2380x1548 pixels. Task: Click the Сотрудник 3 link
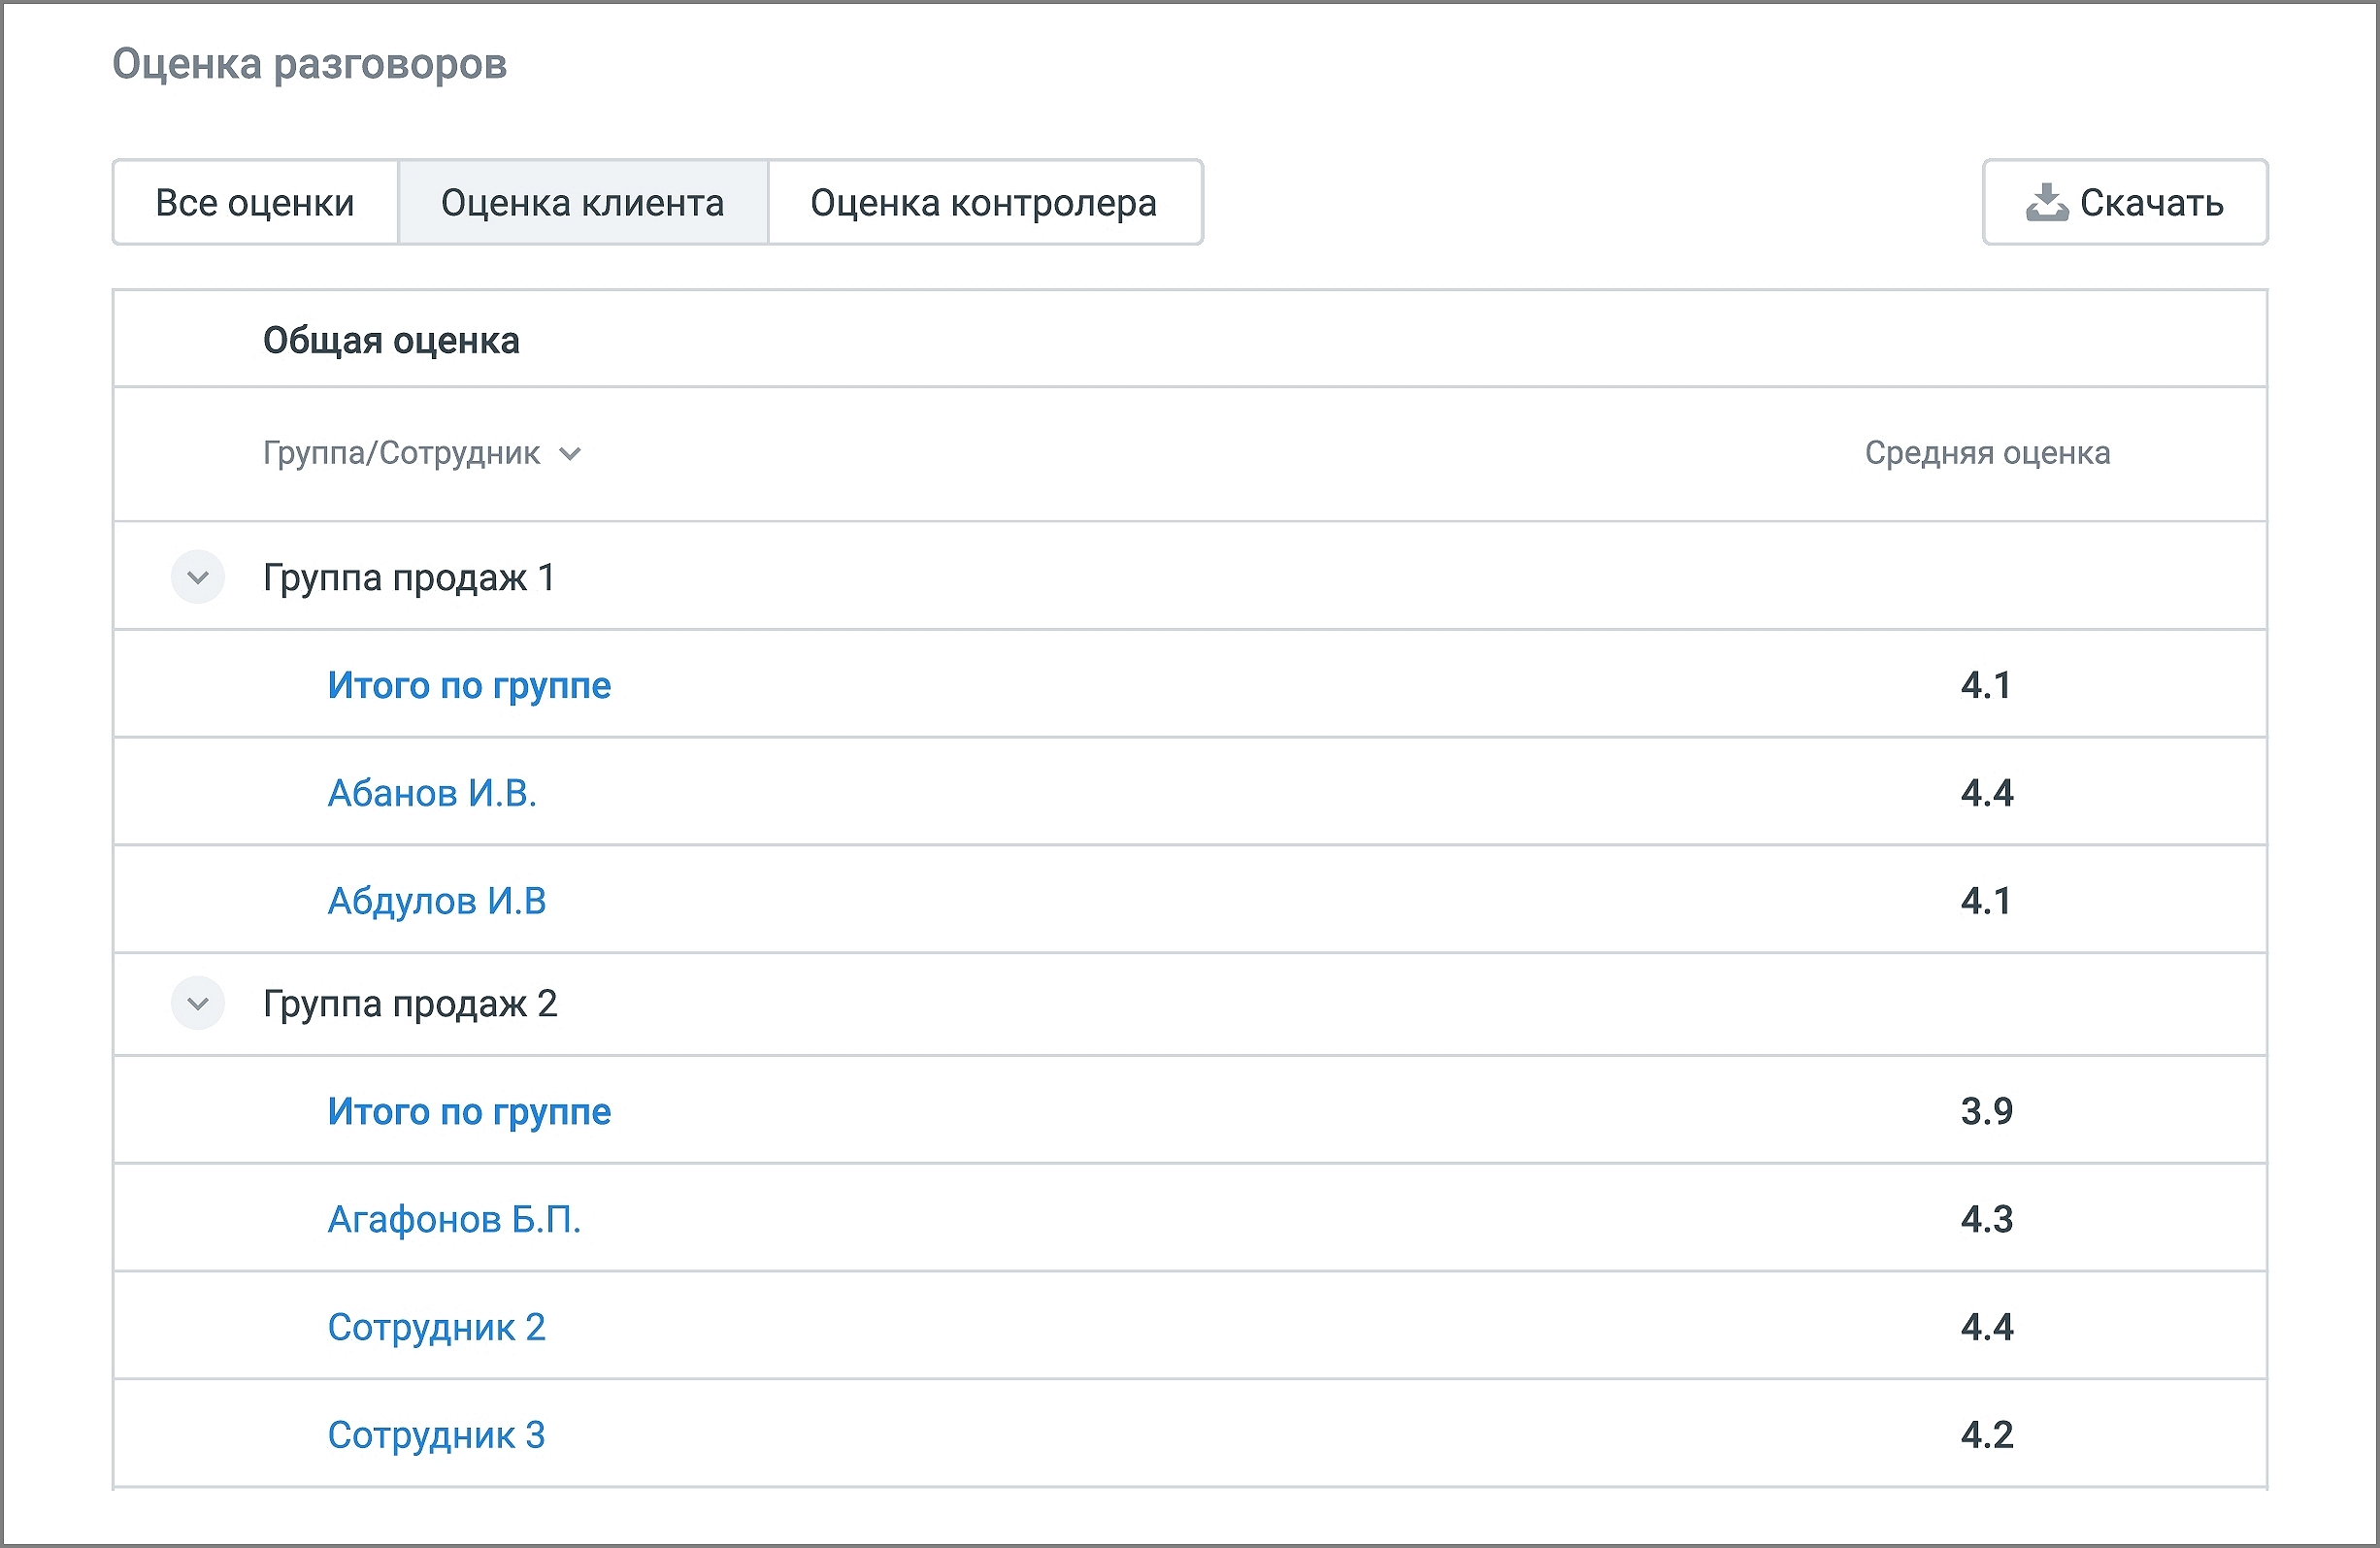437,1435
